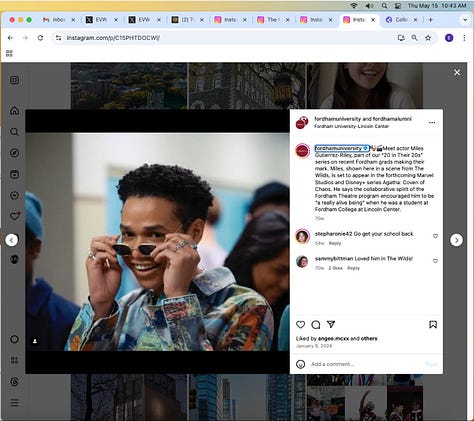Image resolution: width=474 pixels, height=421 pixels.
Task: Click browser back arrow
Action: pos(10,38)
